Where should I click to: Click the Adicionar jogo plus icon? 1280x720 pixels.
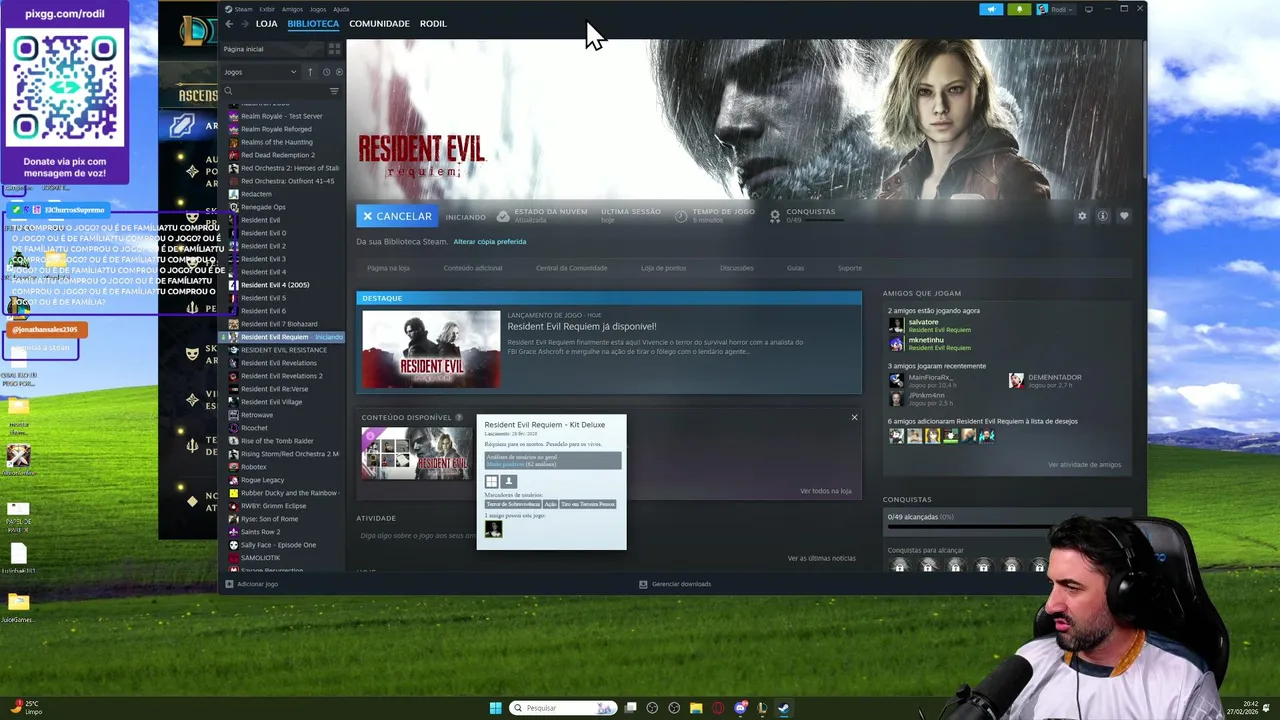[229, 584]
